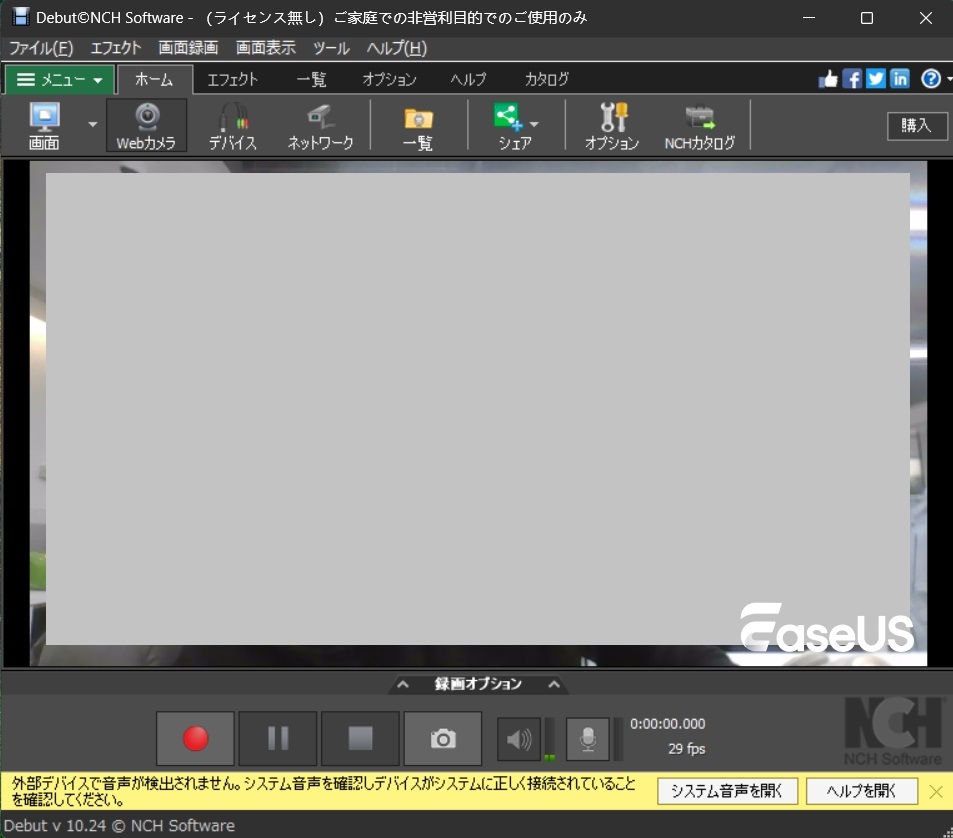Open オプション wrench tools icon

612,126
